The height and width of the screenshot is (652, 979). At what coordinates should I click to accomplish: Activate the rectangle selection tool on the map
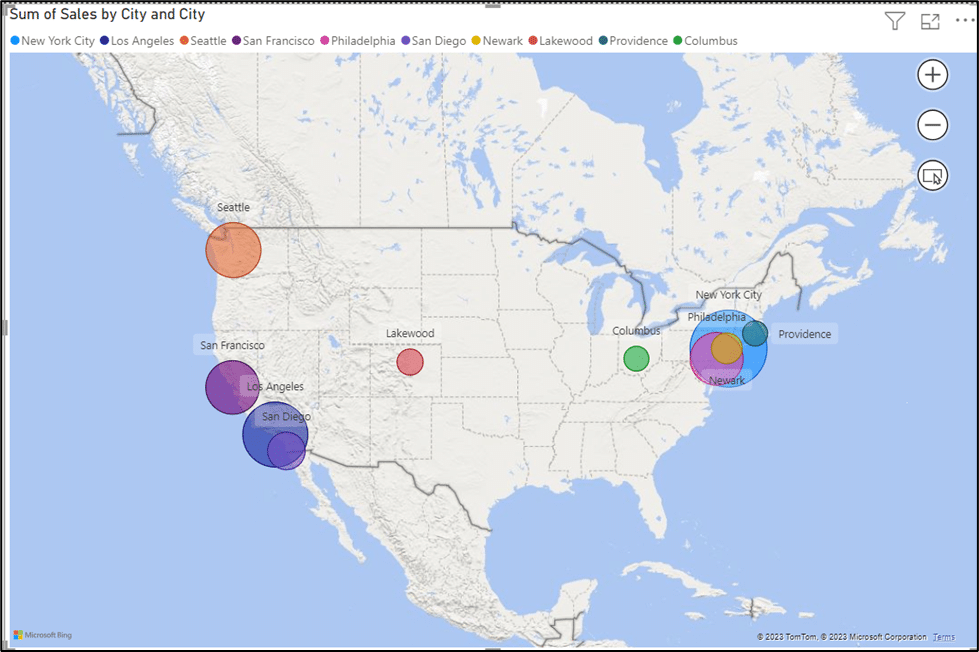tap(931, 175)
